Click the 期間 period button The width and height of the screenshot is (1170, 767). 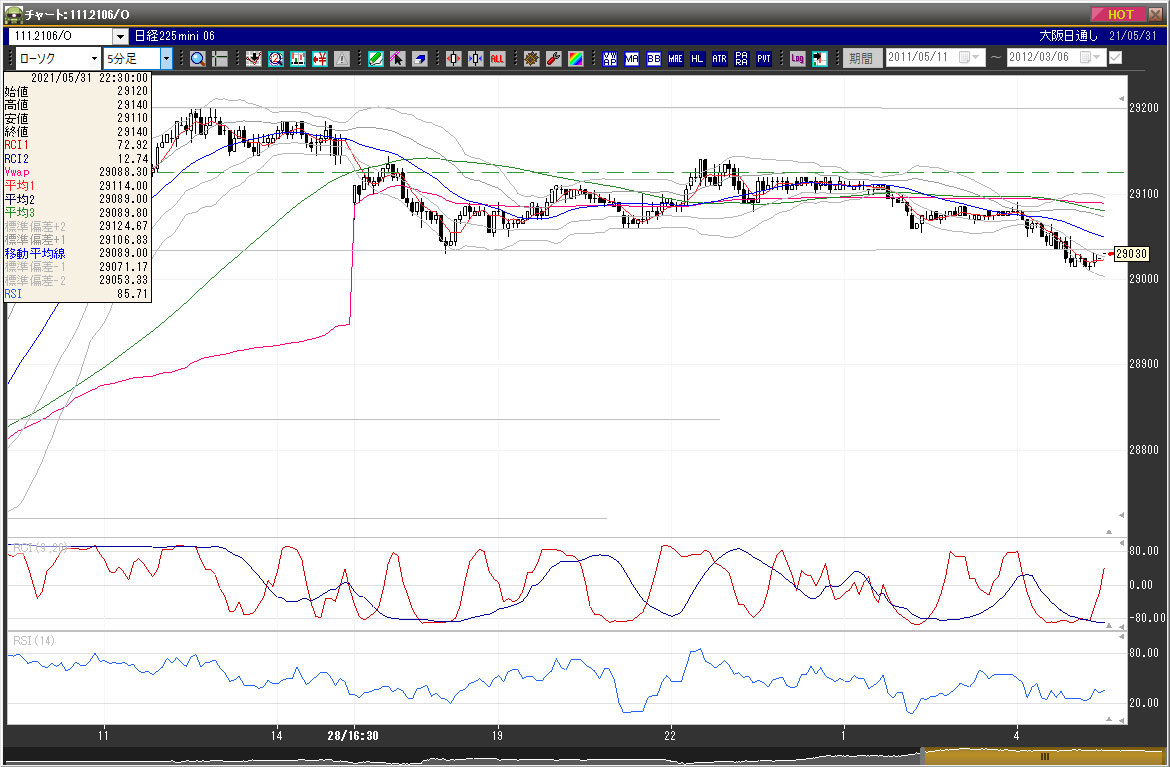pos(861,58)
